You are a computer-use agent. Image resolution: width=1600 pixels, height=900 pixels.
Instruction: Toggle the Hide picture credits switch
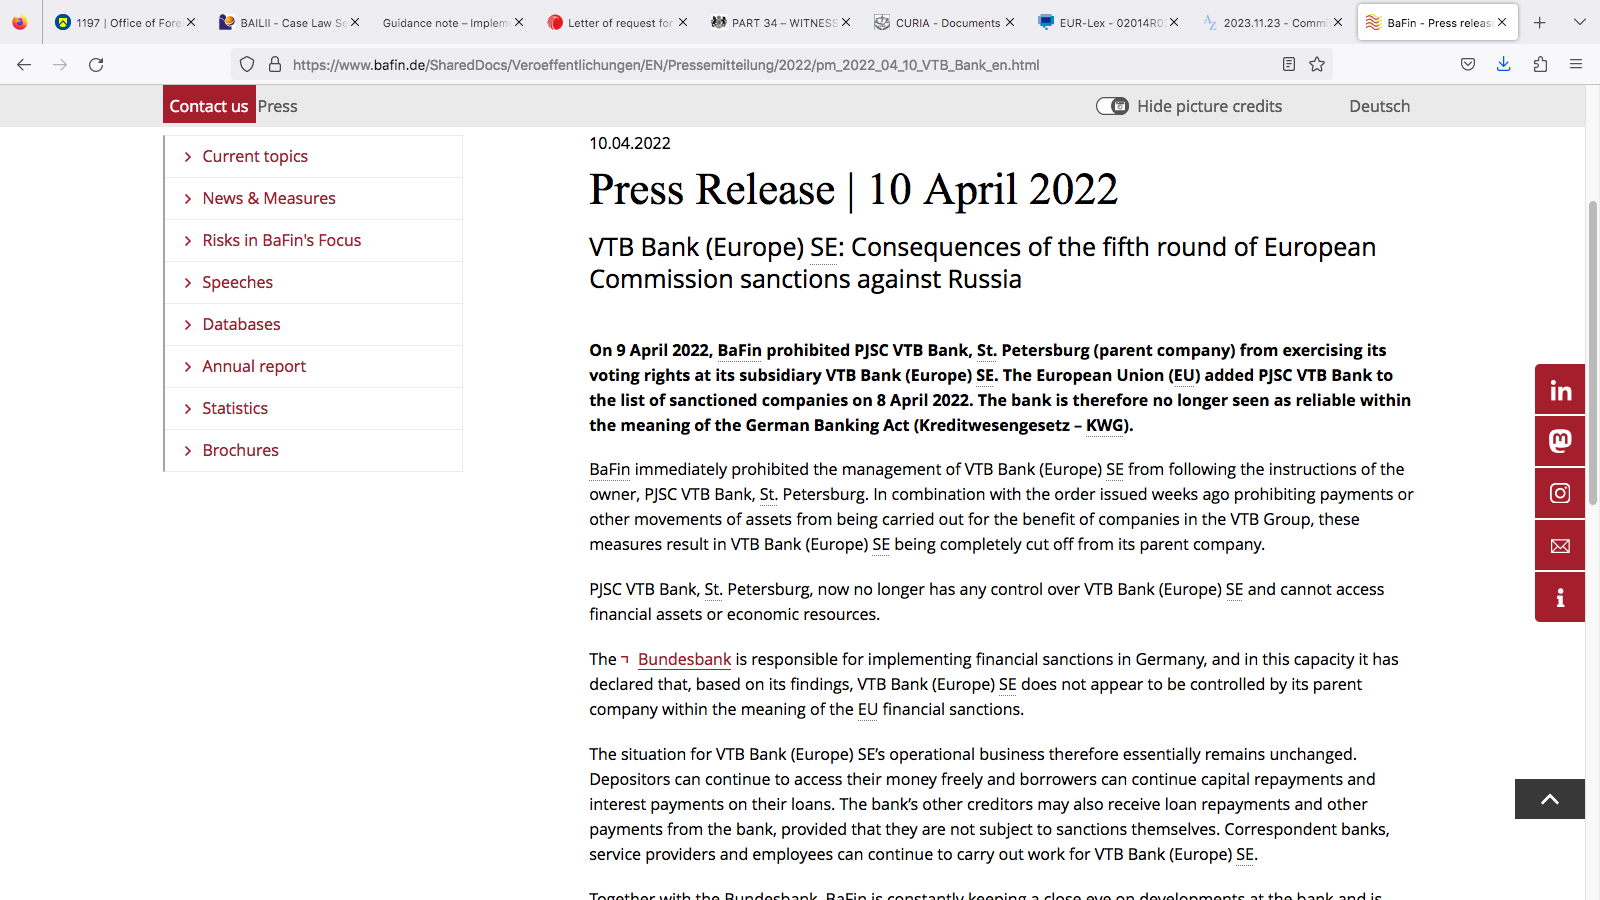click(1112, 106)
